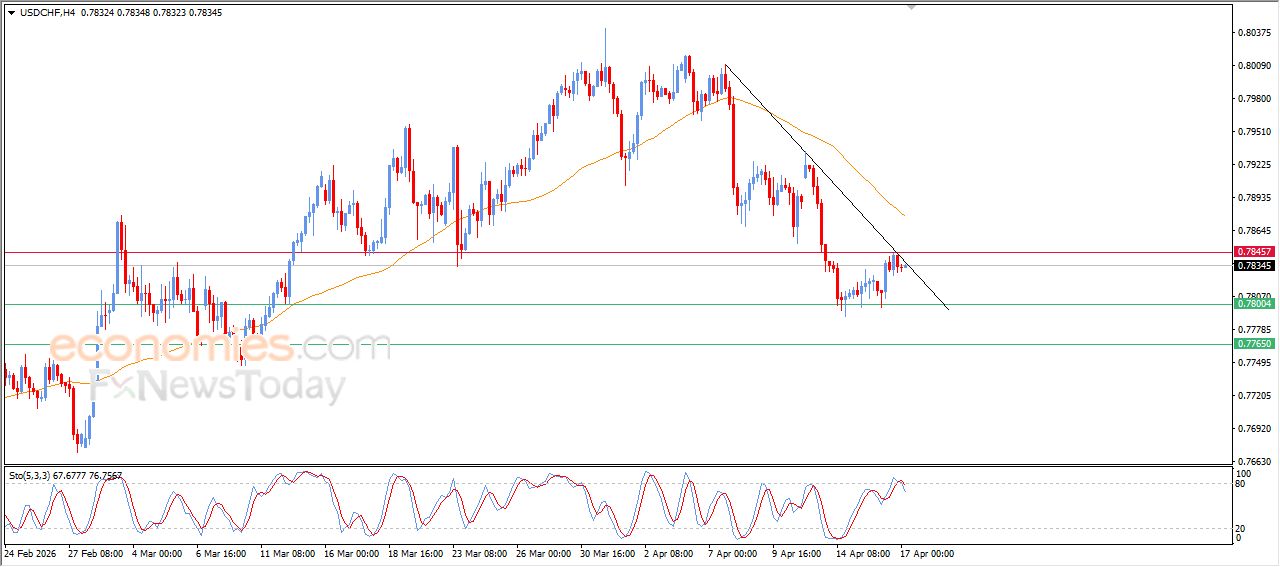The height and width of the screenshot is (567, 1280).
Task: Select the green 0.77650 price level tag
Action: [1253, 343]
